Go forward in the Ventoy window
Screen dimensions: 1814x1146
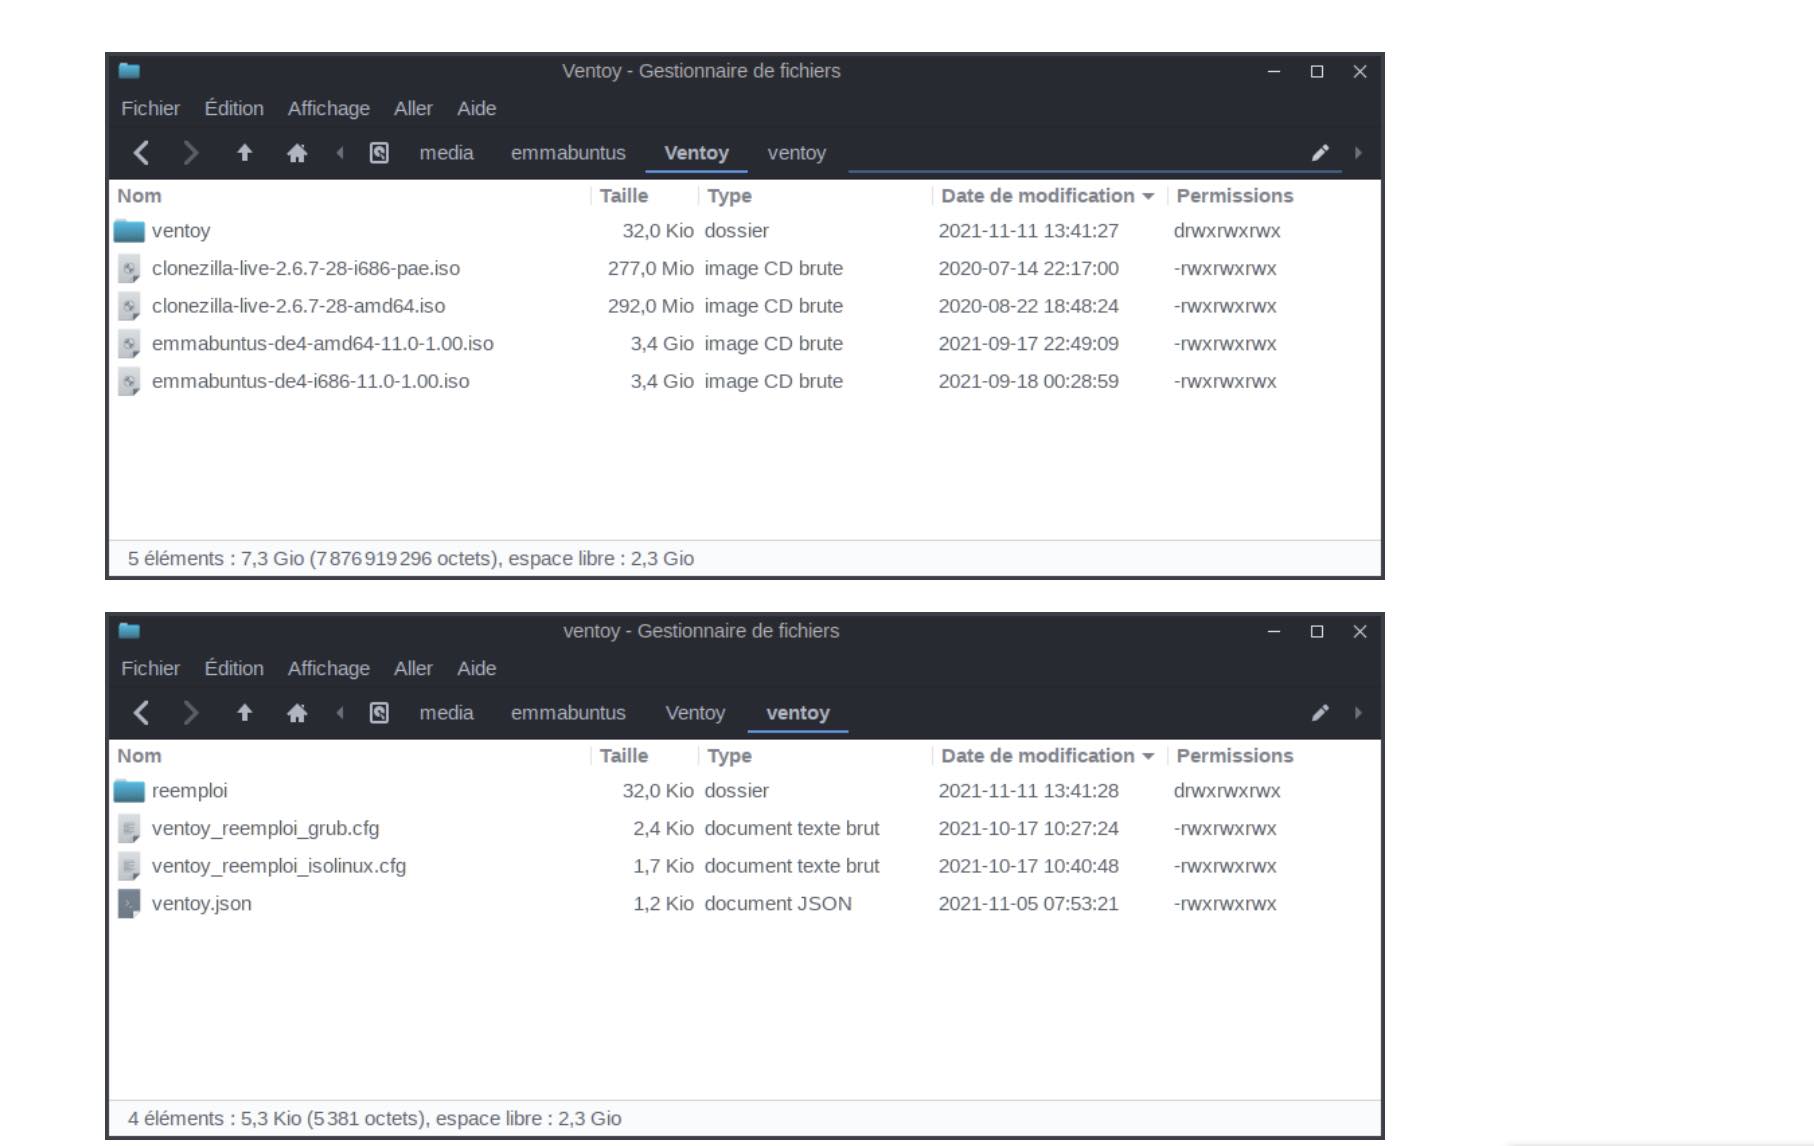(x=190, y=153)
